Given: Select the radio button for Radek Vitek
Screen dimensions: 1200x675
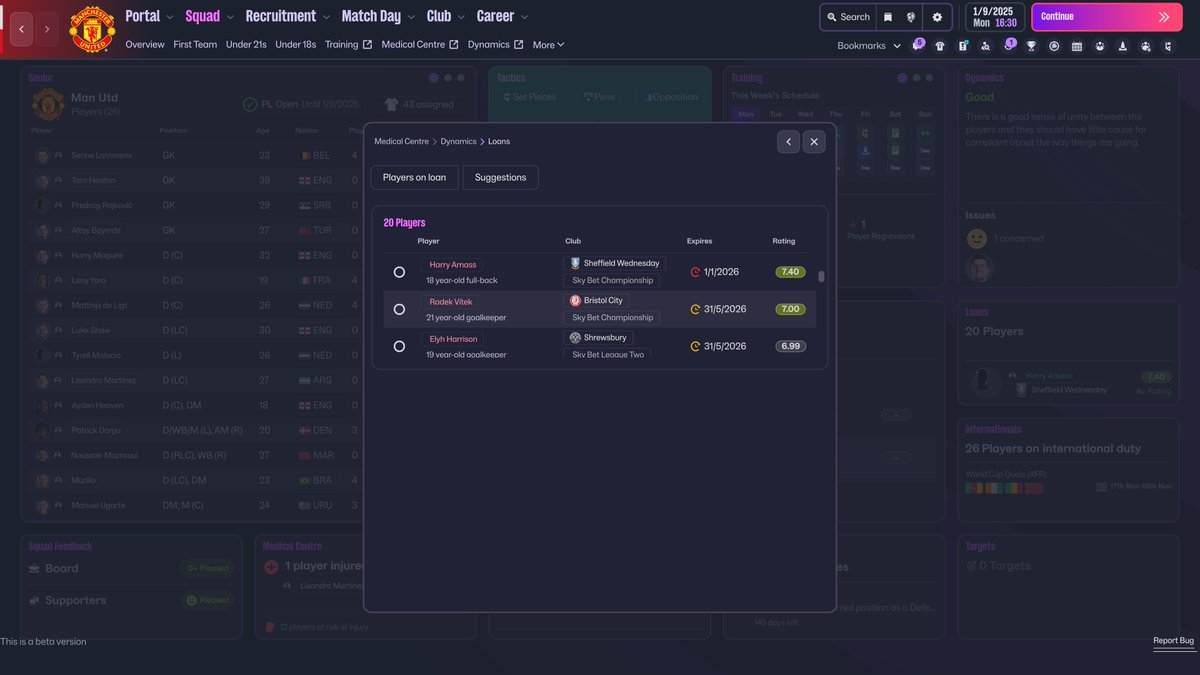Looking at the screenshot, I should [399, 309].
